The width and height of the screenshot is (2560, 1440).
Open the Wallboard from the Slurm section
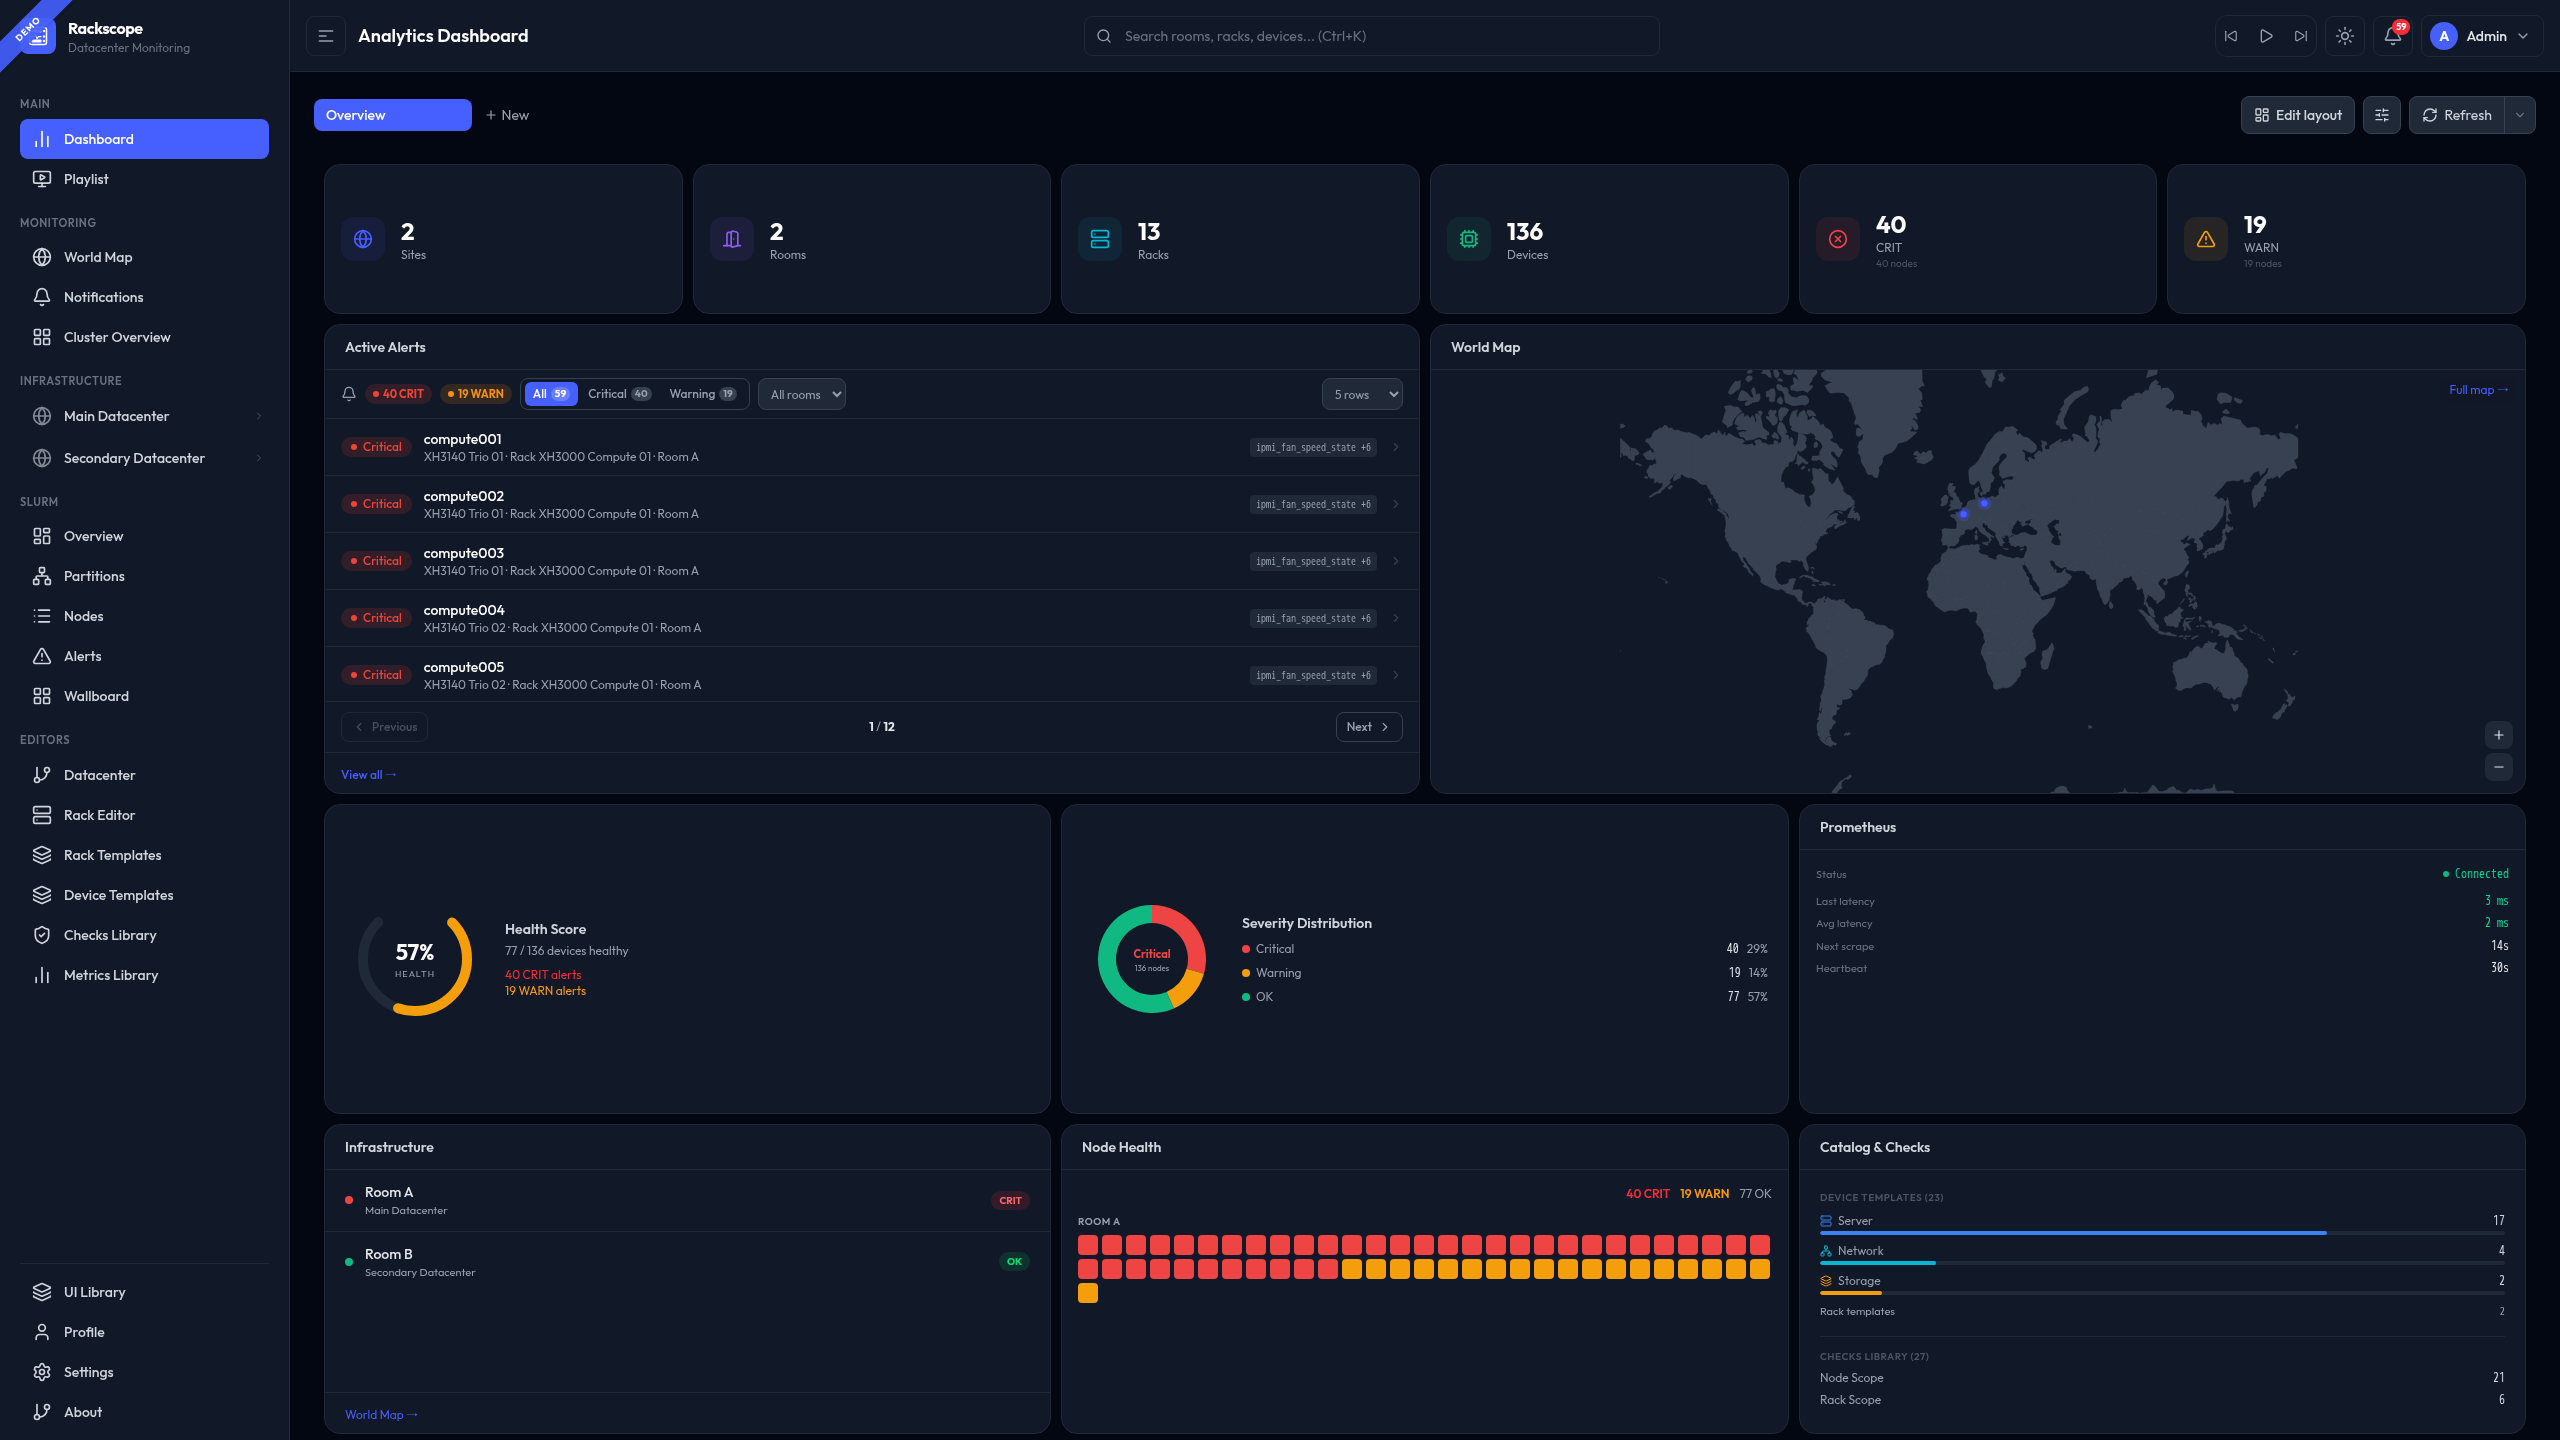pyautogui.click(x=95, y=696)
